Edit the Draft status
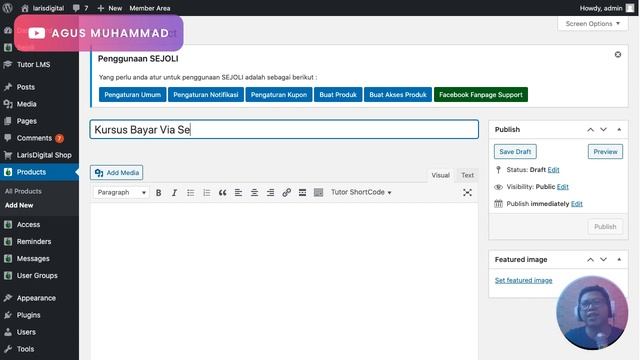The image size is (640, 360). 553,170
